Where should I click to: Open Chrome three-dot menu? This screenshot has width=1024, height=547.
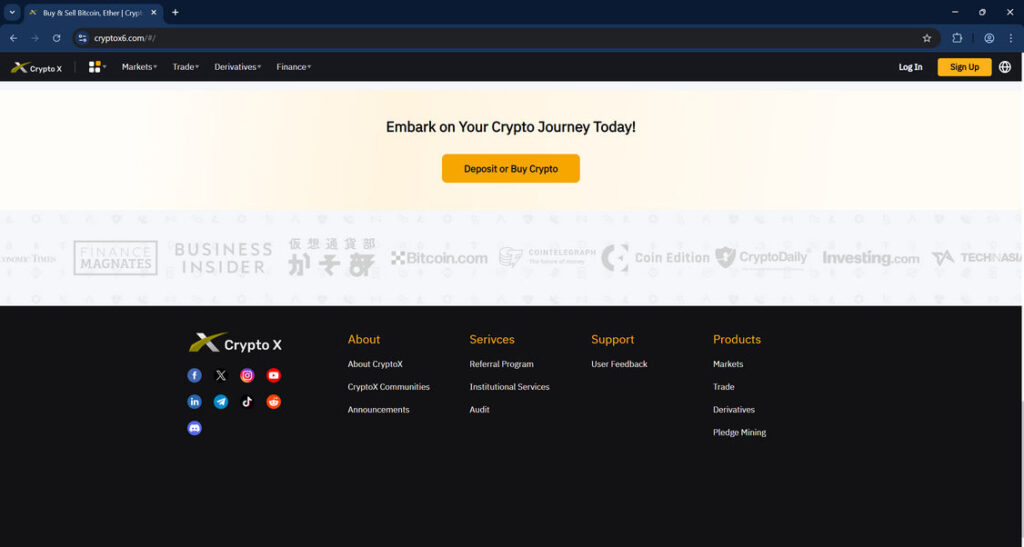pos(1010,39)
